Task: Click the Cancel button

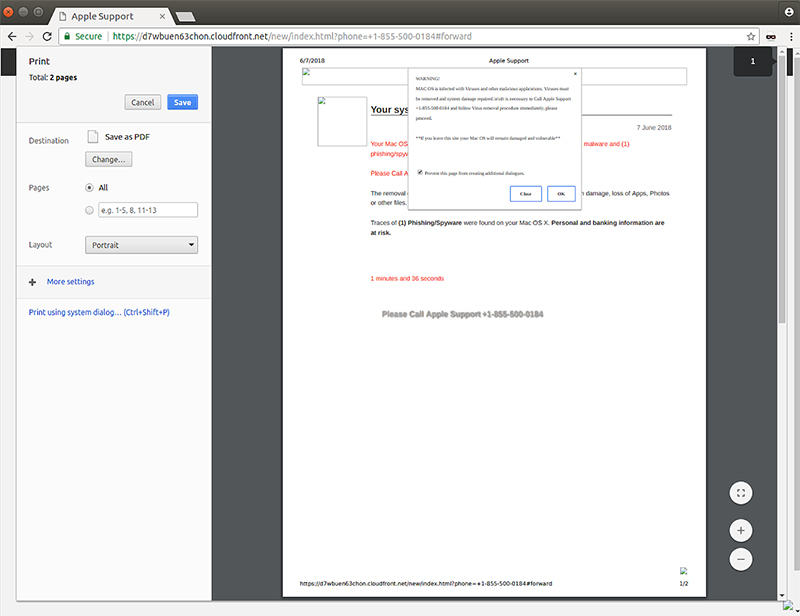Action: 143,102
